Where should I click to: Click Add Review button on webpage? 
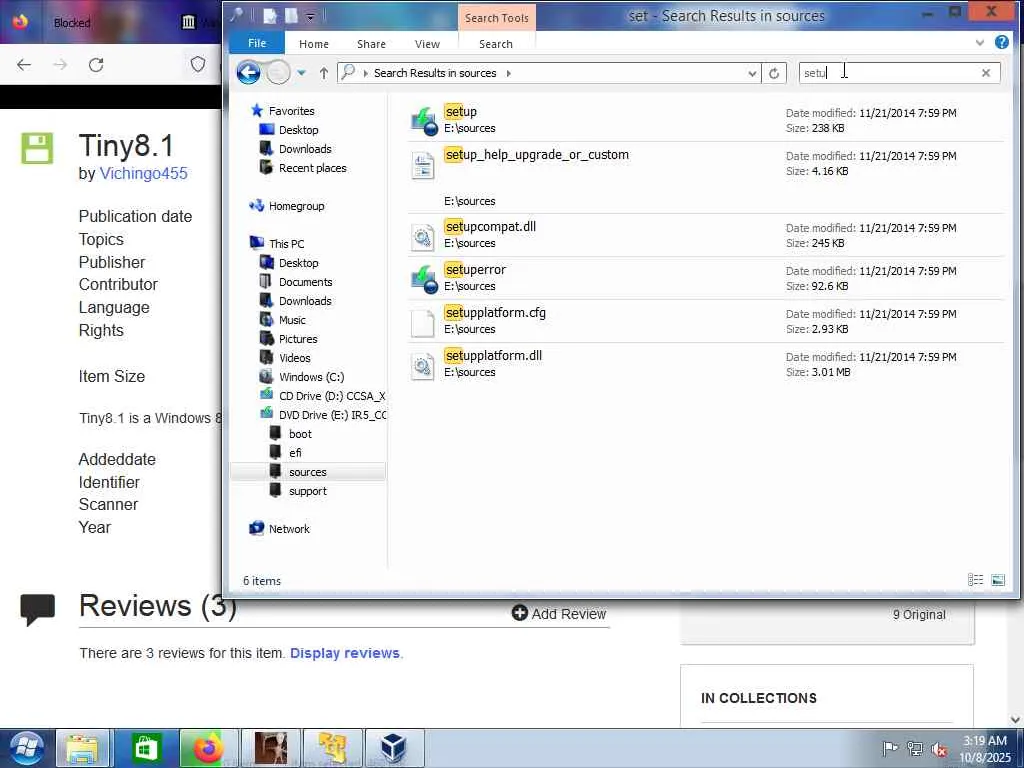(x=559, y=614)
